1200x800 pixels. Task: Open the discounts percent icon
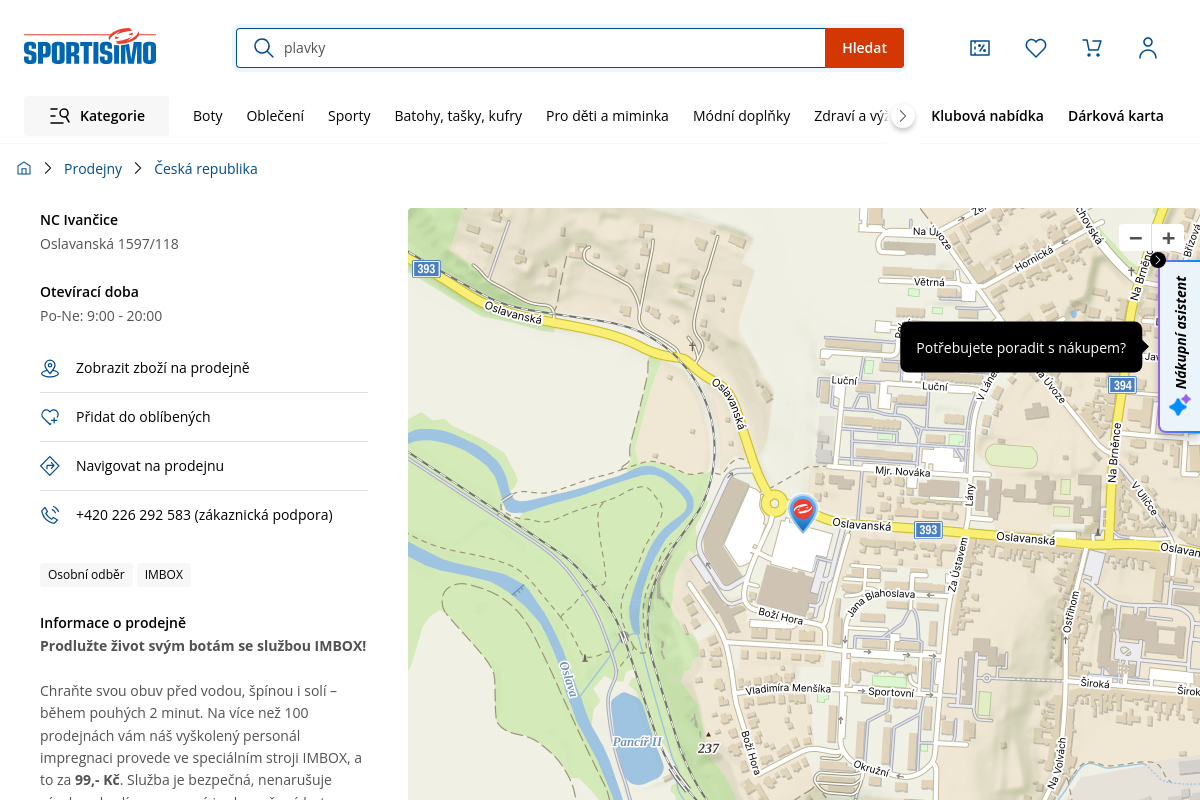pyautogui.click(x=980, y=48)
